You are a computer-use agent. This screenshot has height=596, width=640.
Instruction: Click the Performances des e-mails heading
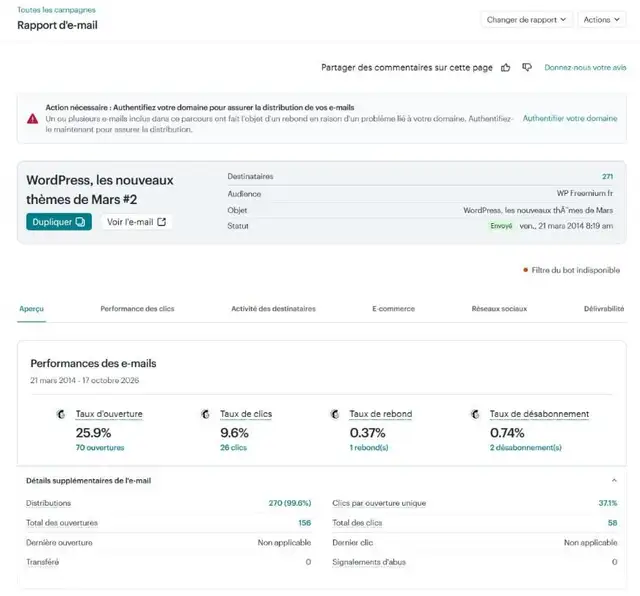pyautogui.click(x=93, y=363)
